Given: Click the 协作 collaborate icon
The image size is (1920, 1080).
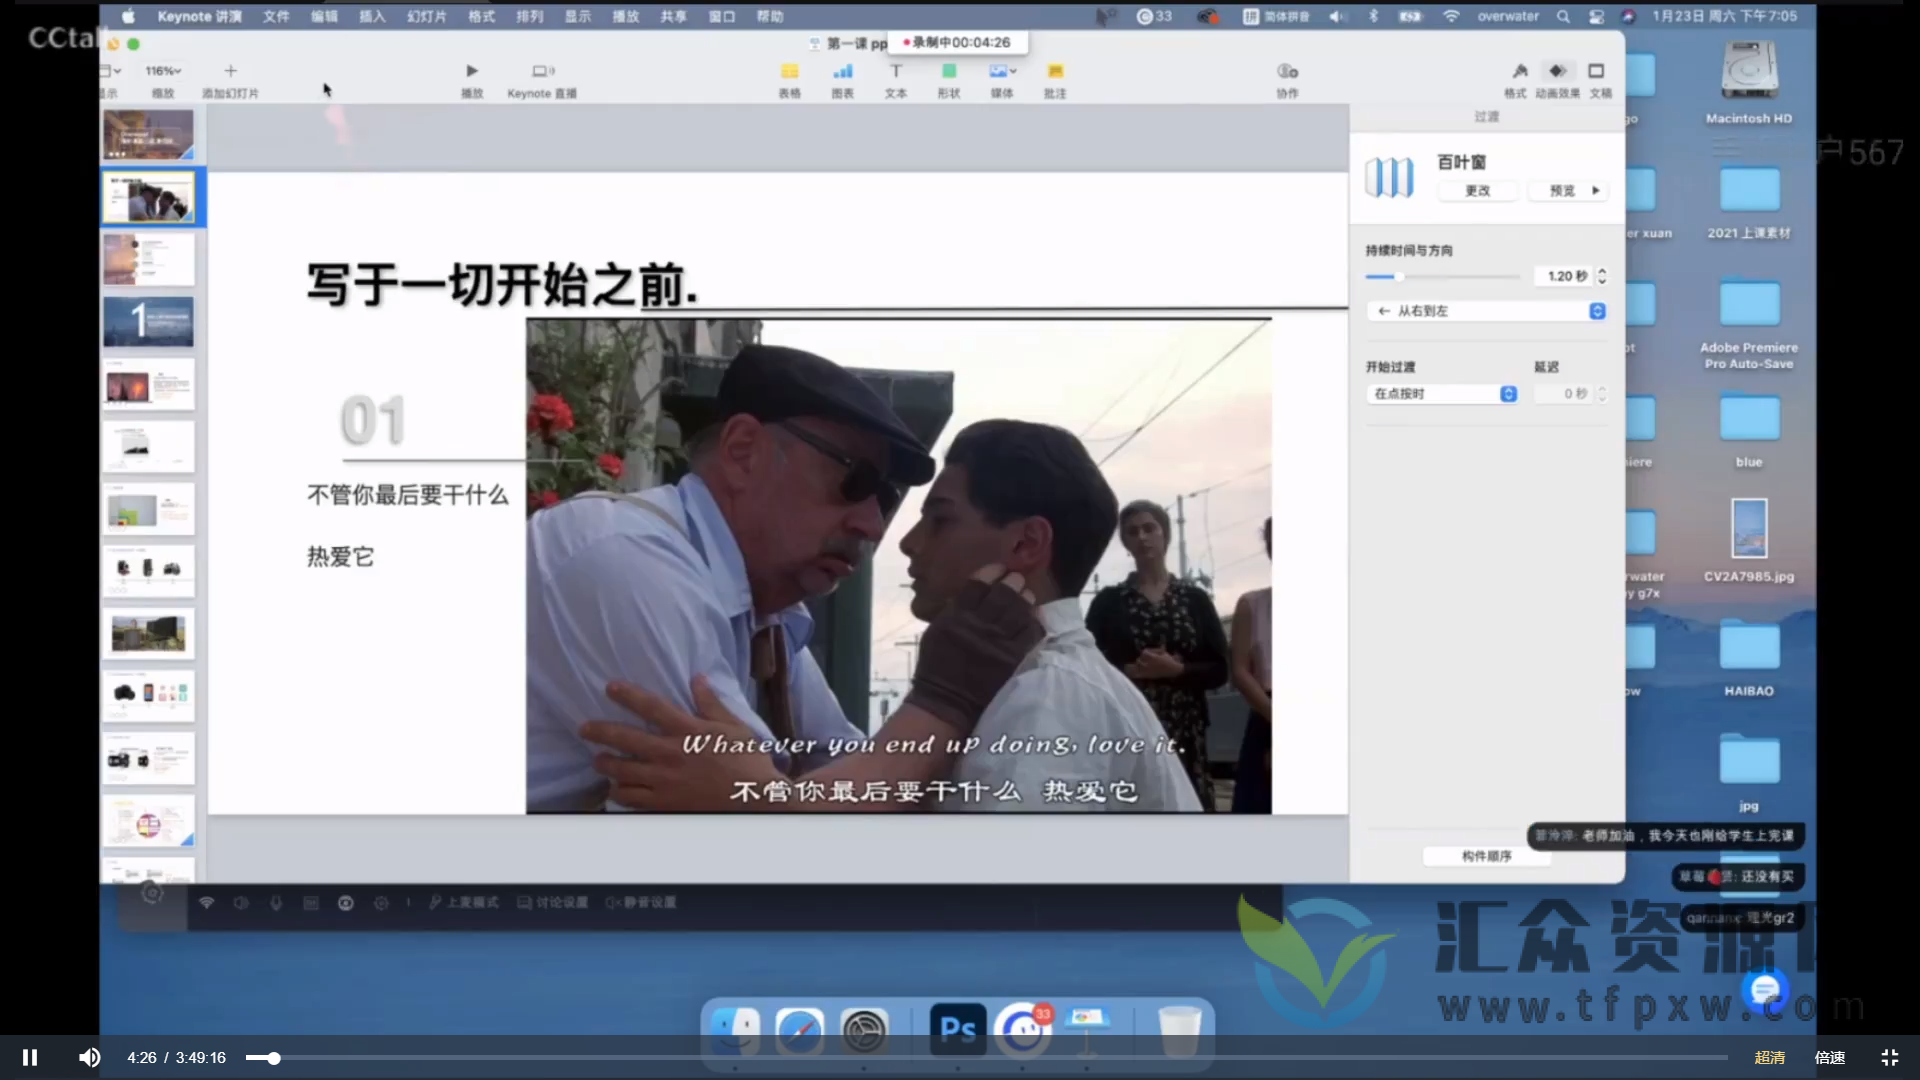Looking at the screenshot, I should (x=1287, y=71).
